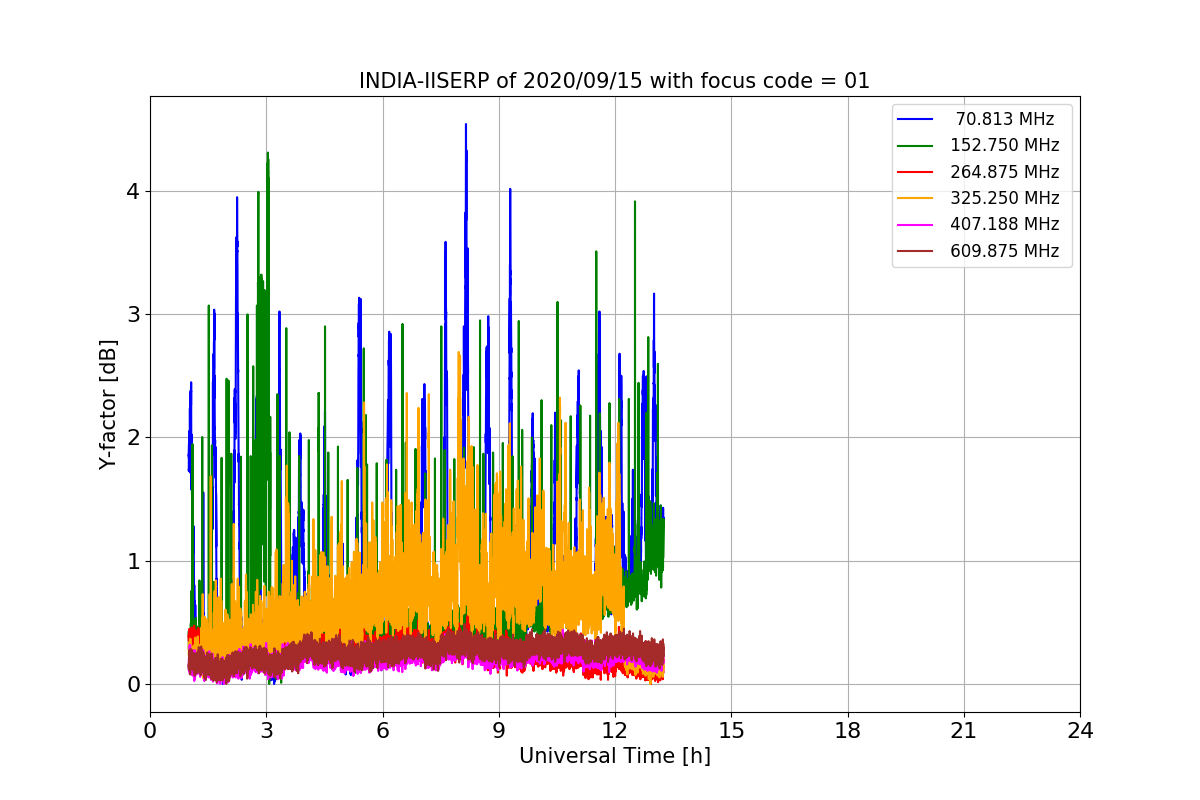The width and height of the screenshot is (1200, 800).
Task: Click x-axis tick label 3
Action: click(266, 730)
